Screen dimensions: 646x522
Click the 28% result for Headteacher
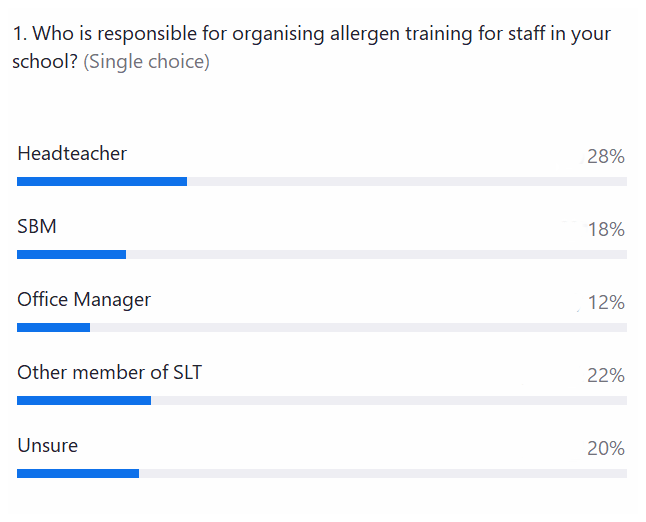click(605, 157)
